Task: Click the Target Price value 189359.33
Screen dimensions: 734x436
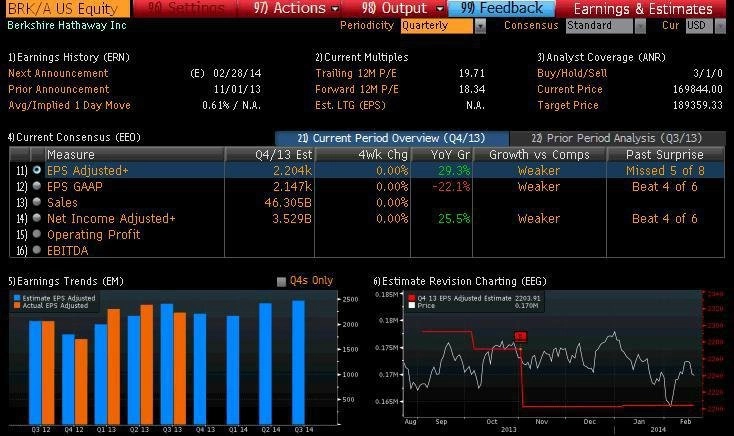Action: tap(697, 105)
